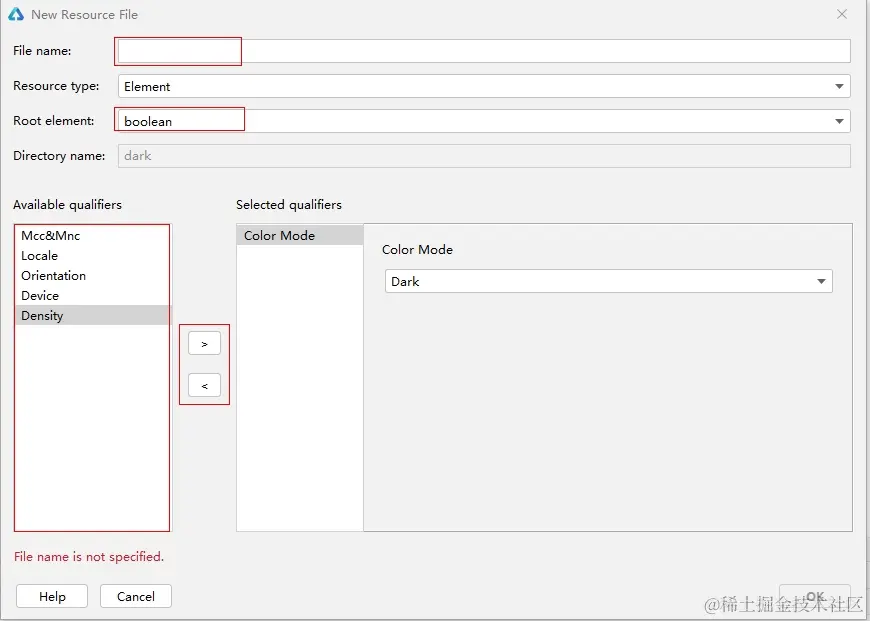Select Orientation in Available qualifiers
Screen dimensions: 870x621
point(92,275)
